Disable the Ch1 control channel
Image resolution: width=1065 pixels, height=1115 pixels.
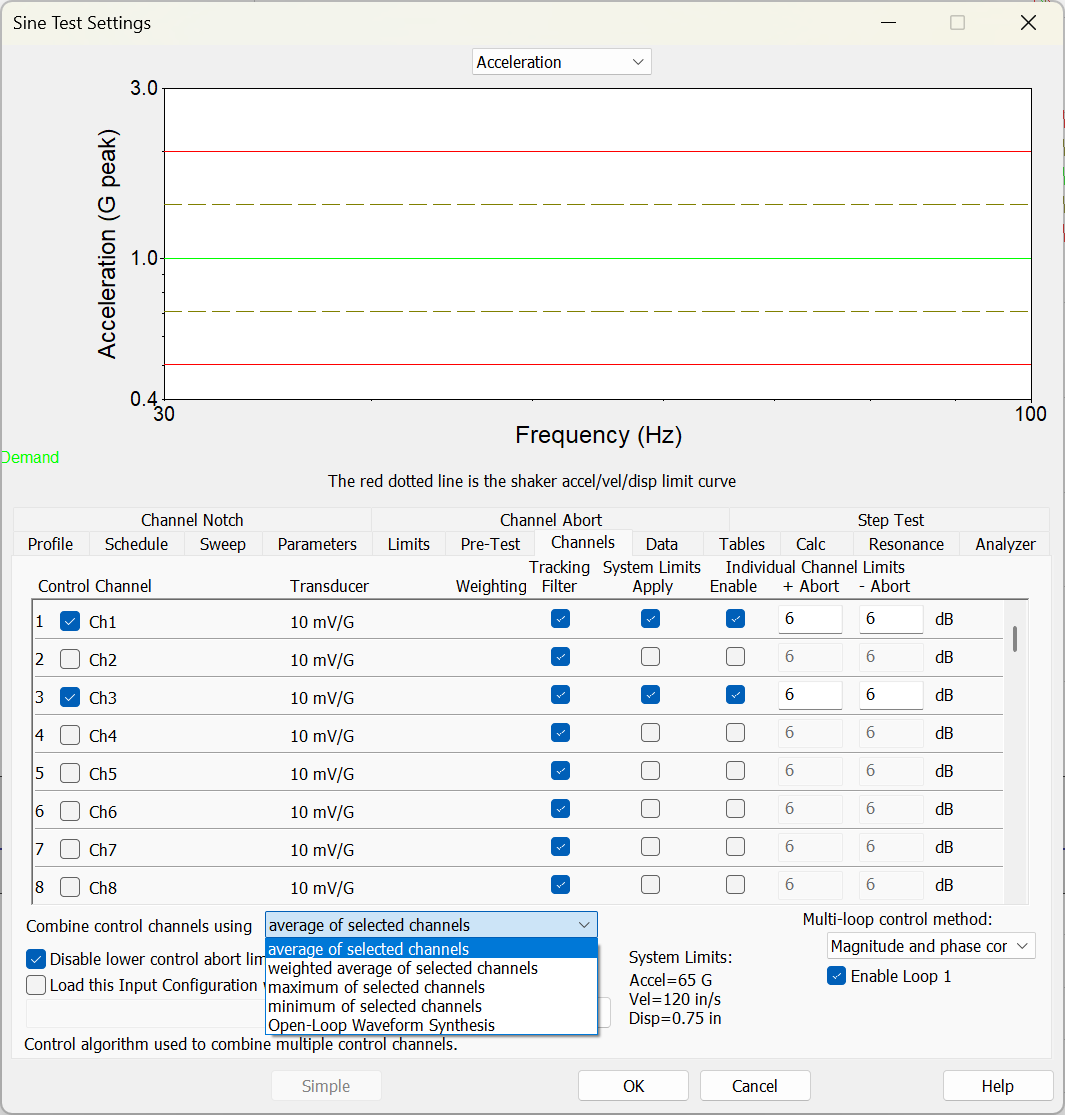click(69, 620)
